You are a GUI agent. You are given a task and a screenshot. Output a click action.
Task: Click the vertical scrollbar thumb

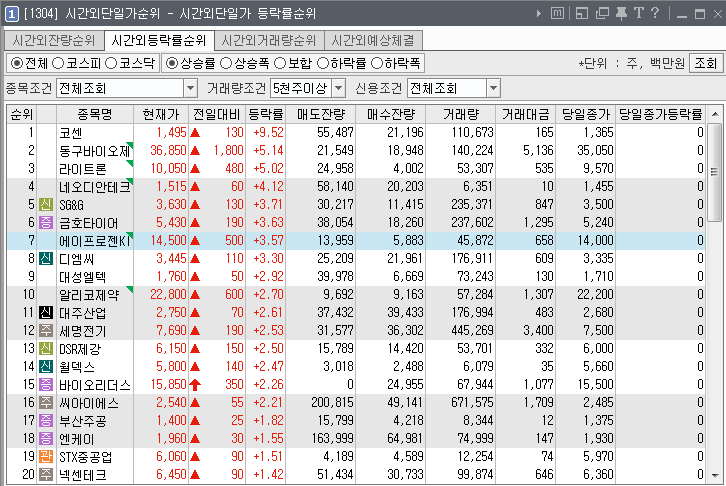point(715,172)
